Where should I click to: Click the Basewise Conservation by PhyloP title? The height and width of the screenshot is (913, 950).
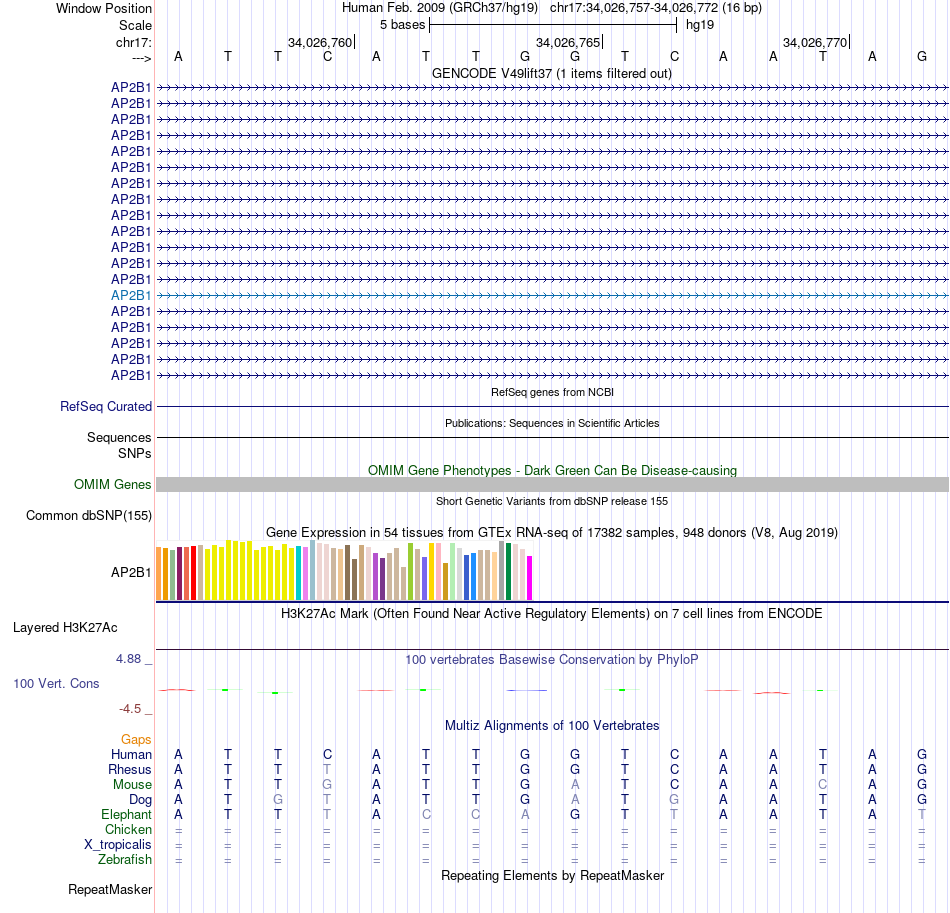[x=552, y=659]
